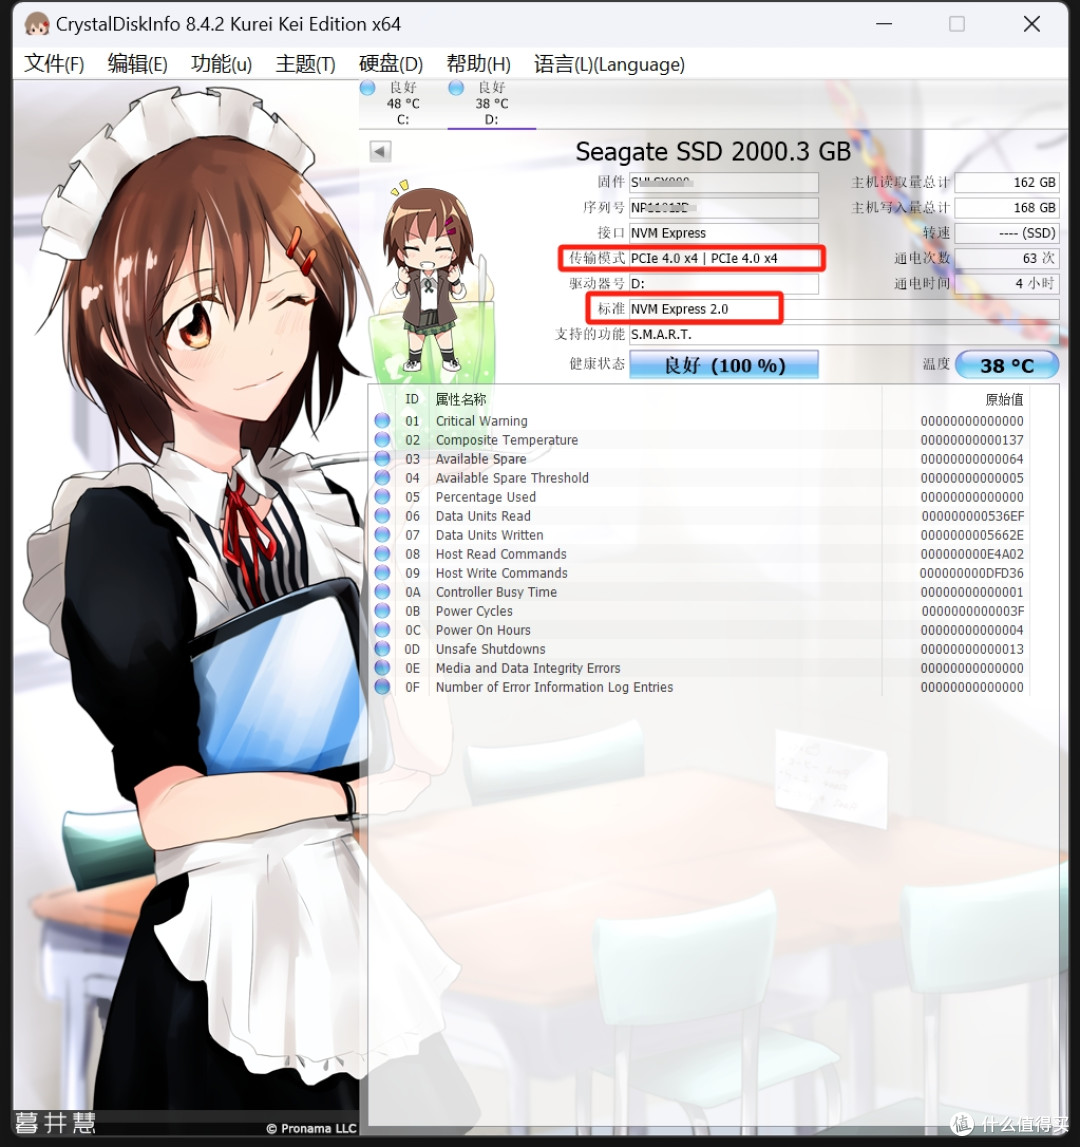
Task: Click the status orb for Percentage Used
Action: [382, 497]
